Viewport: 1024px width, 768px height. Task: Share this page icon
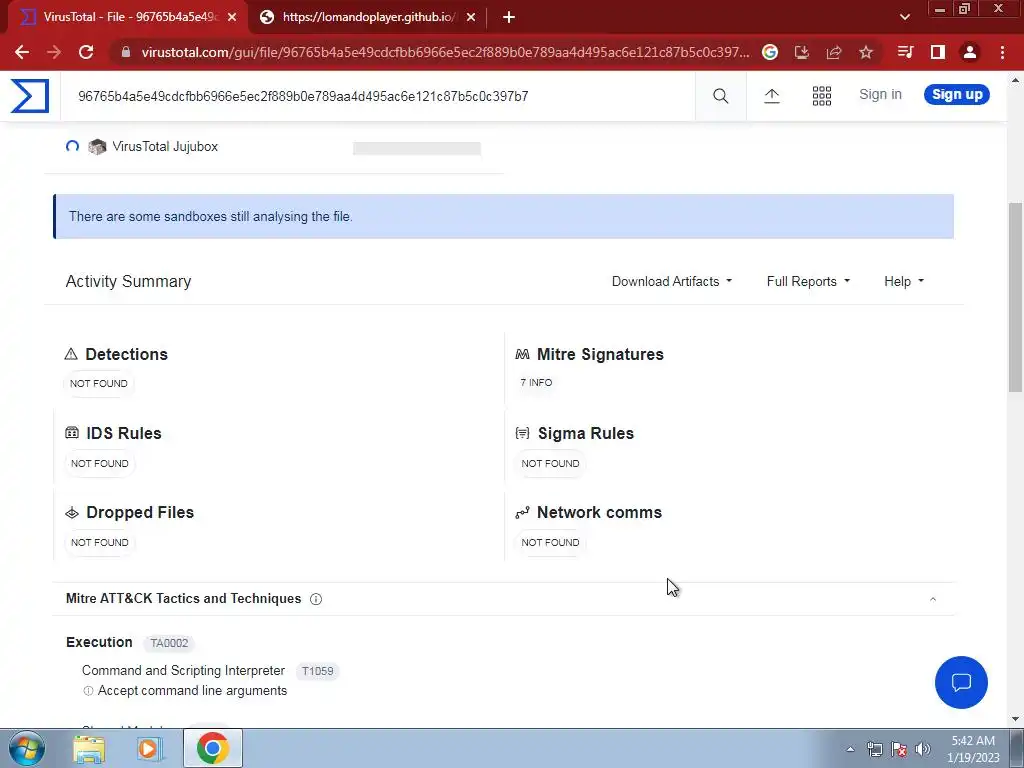(834, 52)
